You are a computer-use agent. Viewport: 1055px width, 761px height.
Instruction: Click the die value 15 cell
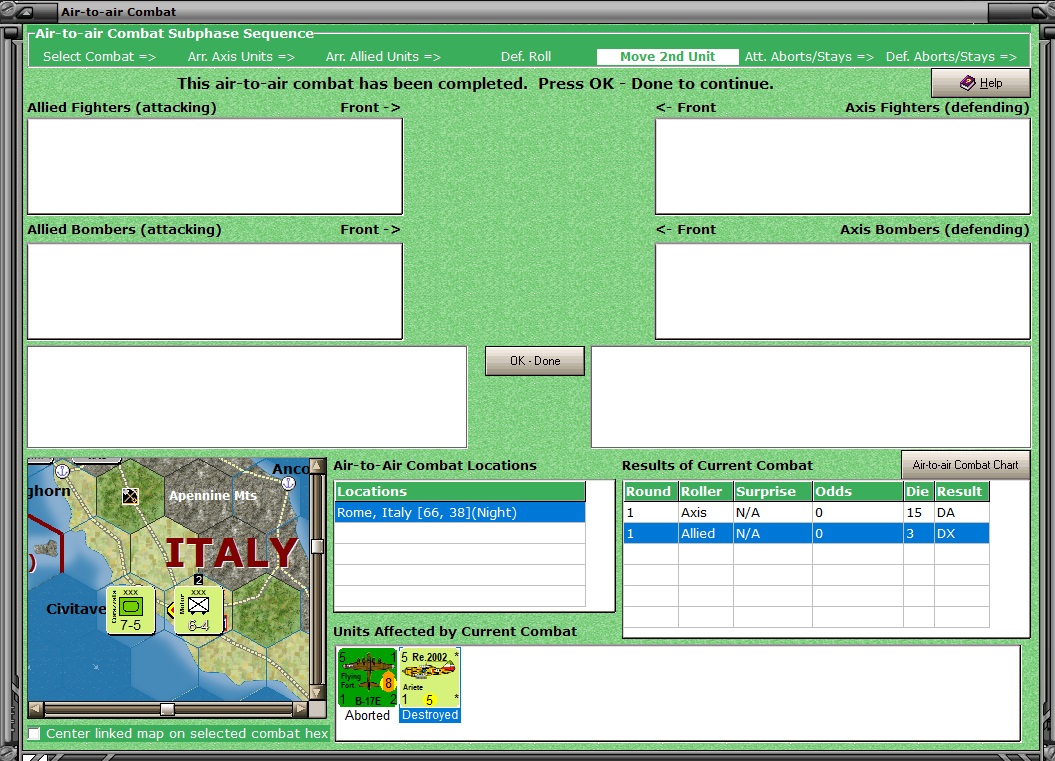coord(918,513)
